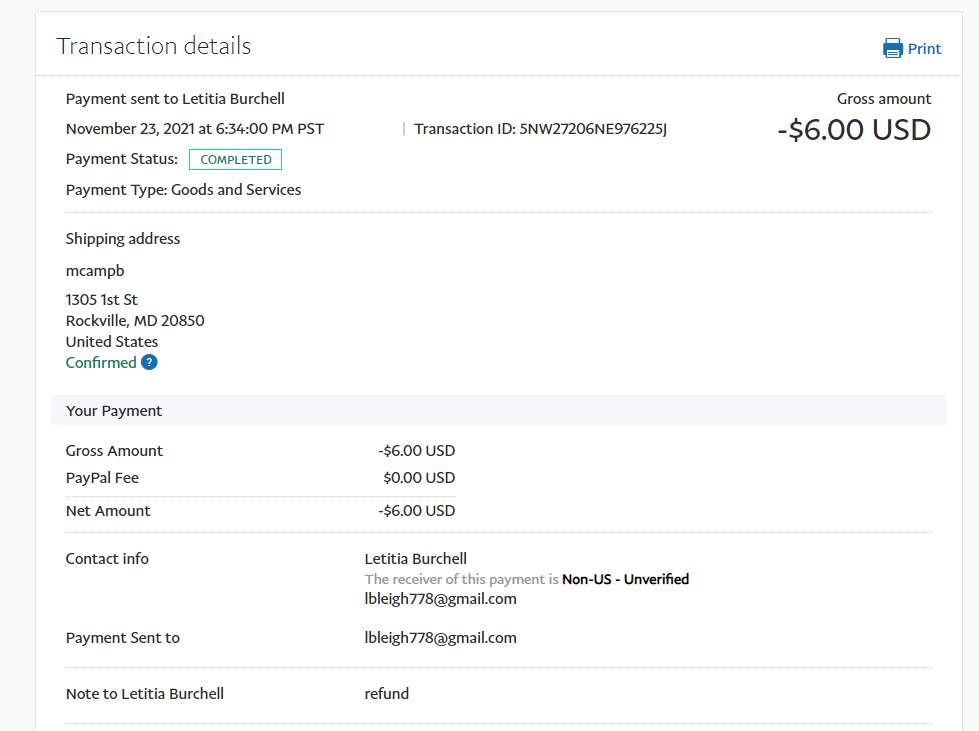Click the printer icon beside Print
979x731 pixels.
coord(892,48)
